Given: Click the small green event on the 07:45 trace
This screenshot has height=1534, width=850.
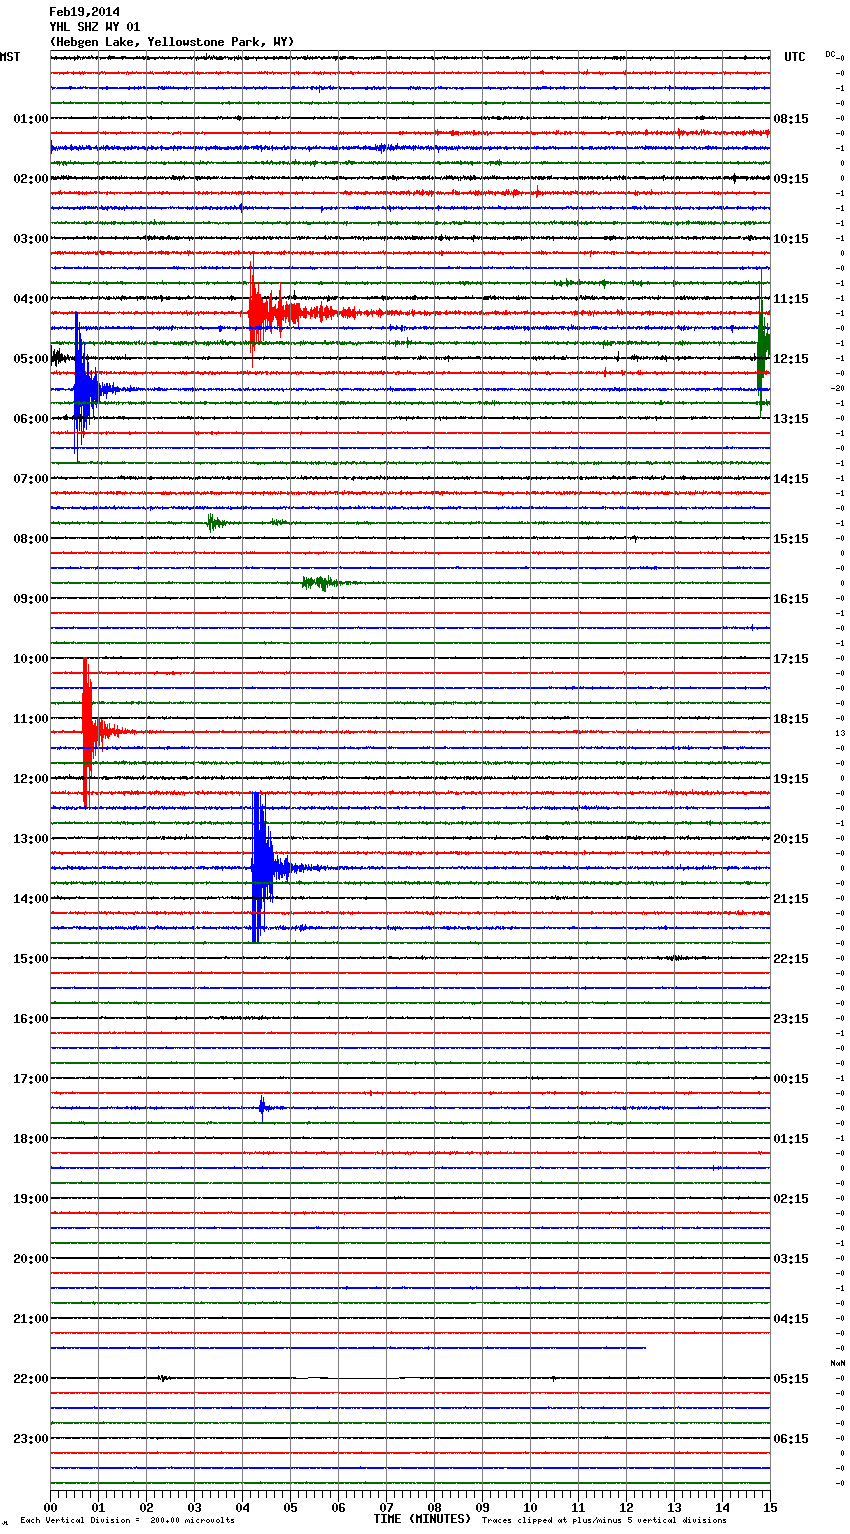Looking at the screenshot, I should [215, 522].
